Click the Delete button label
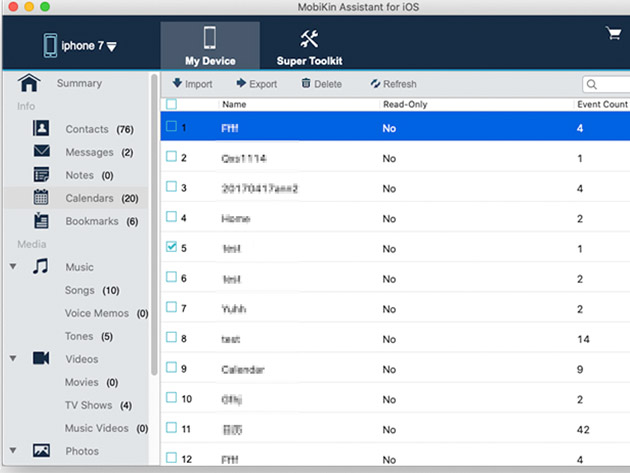The image size is (630, 473). 328,84
